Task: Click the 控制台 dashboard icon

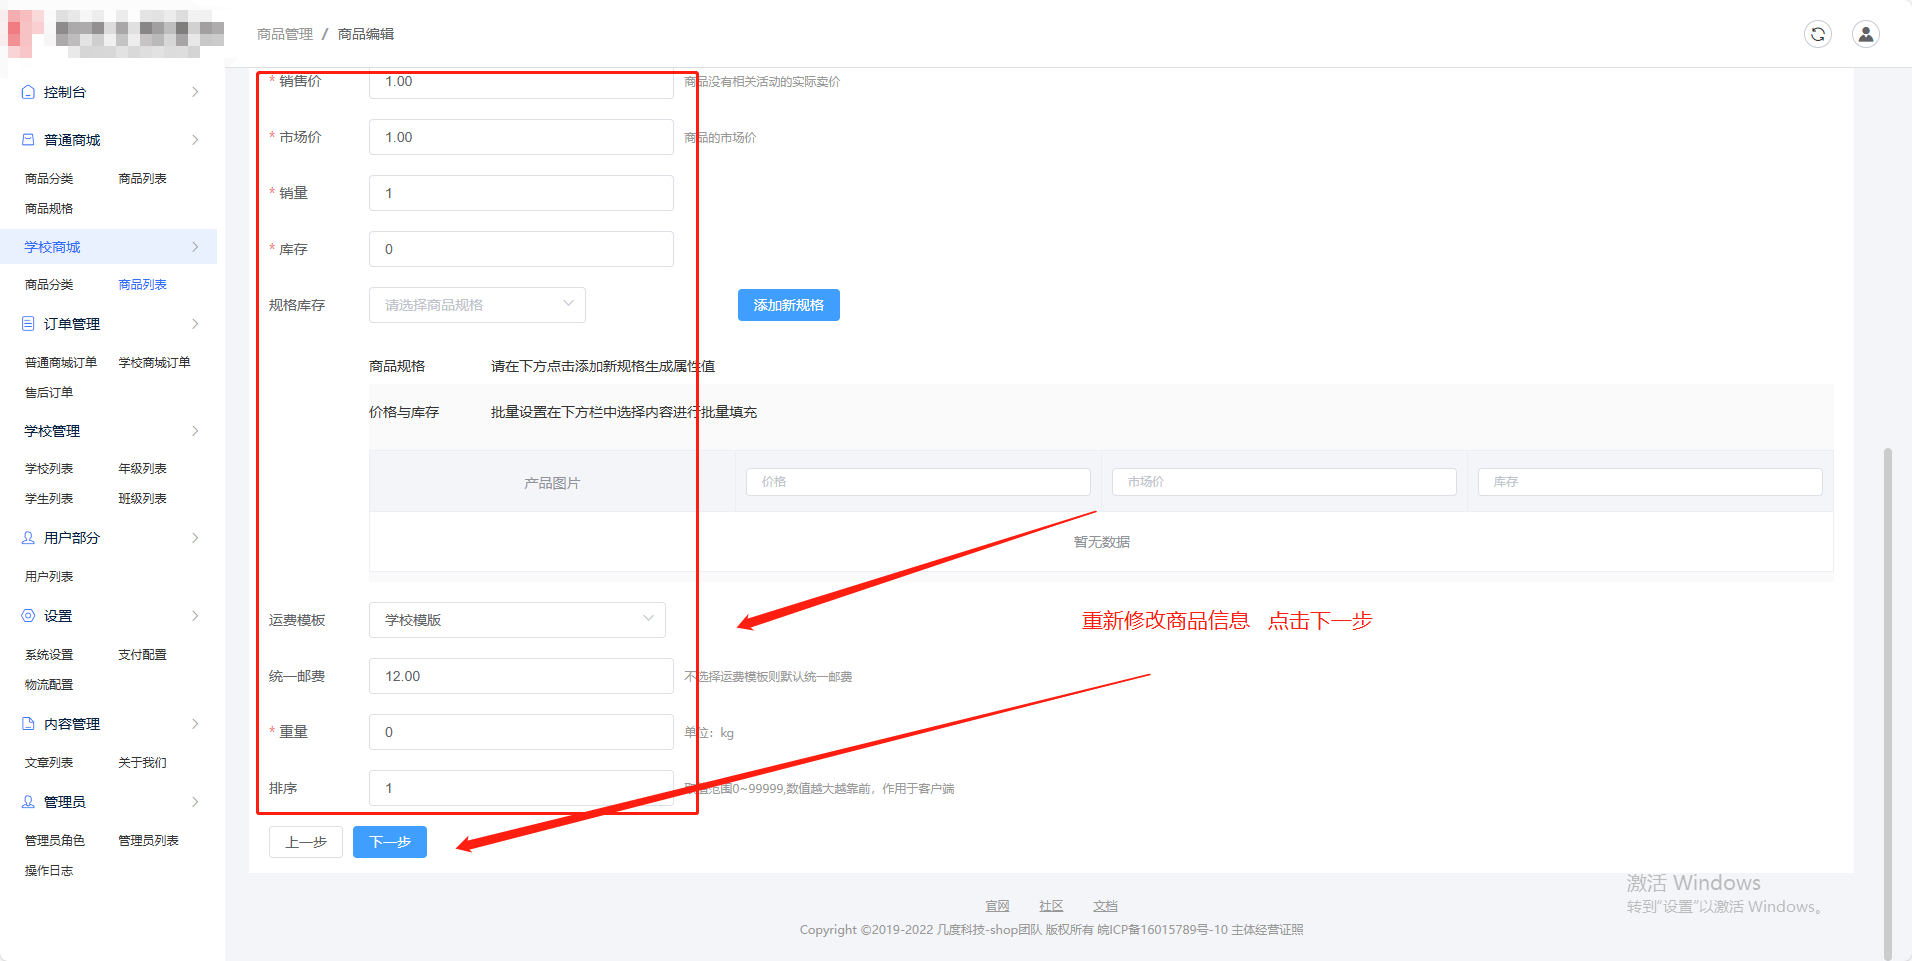Action: click(x=28, y=91)
